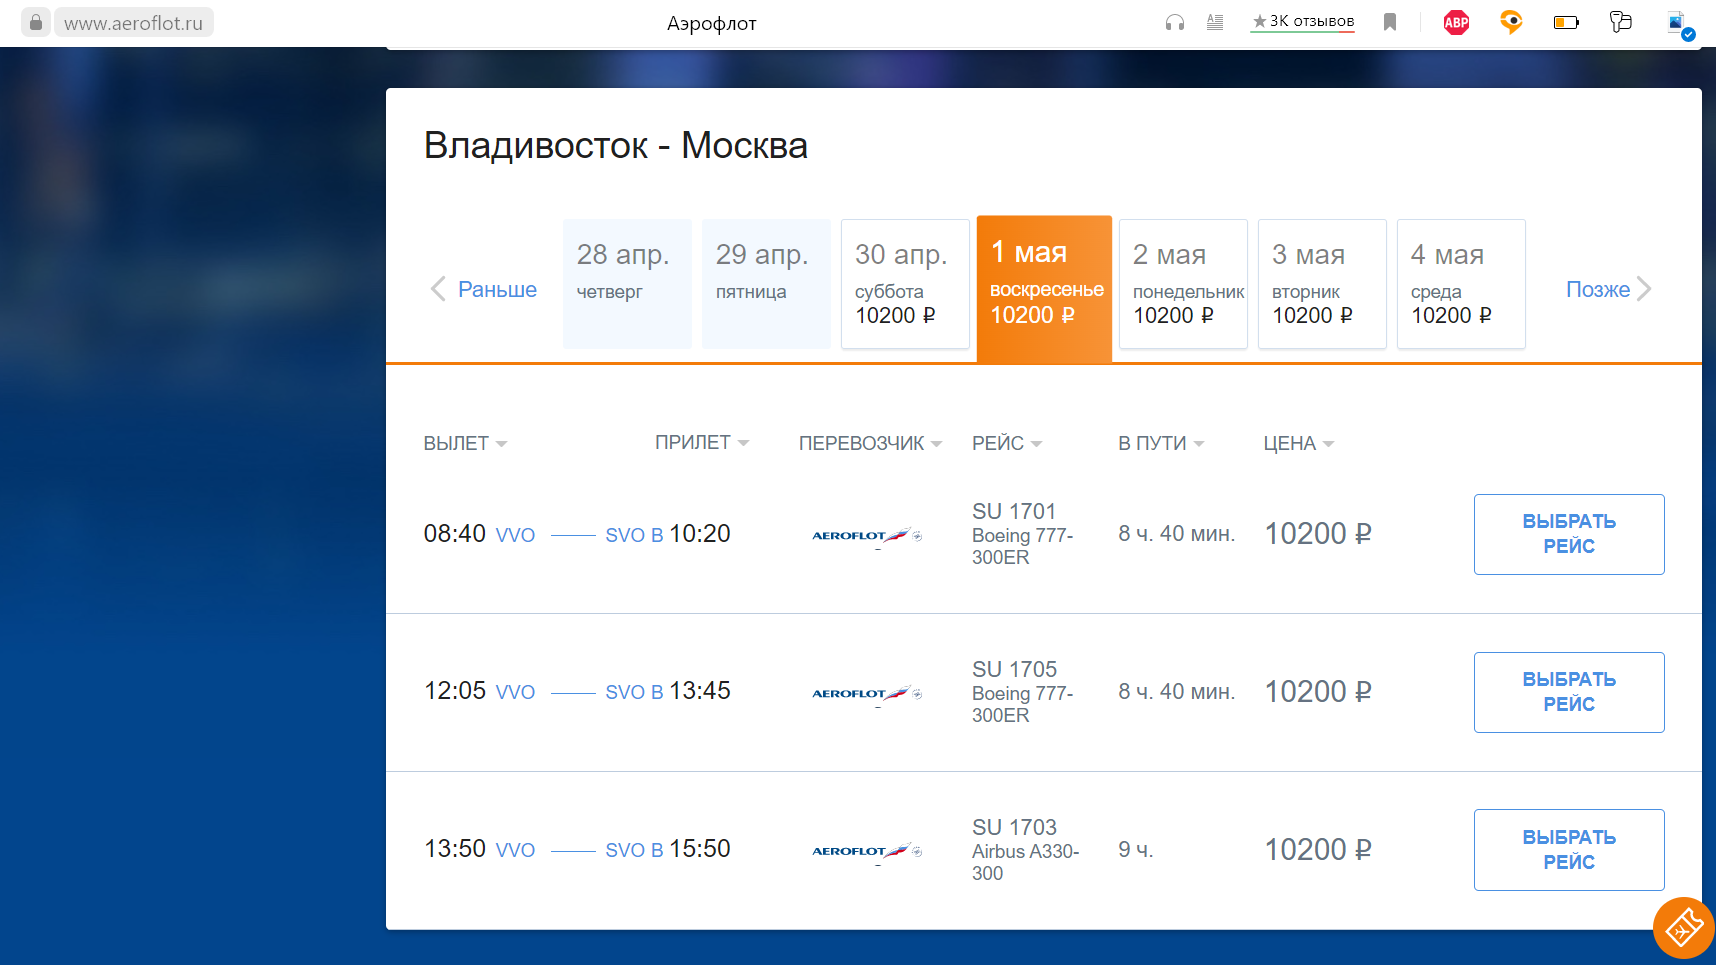Click the right chevron beside Позже

coord(1644,289)
